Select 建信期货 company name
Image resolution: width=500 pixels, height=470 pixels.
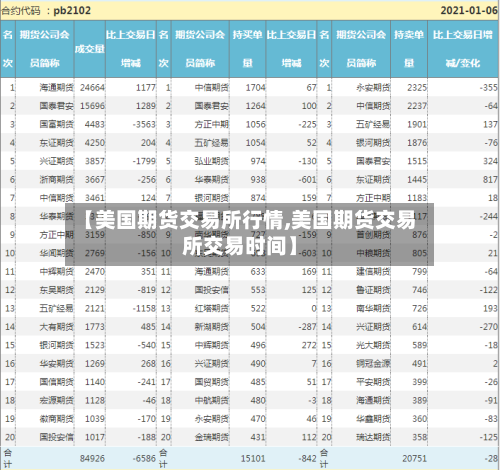pyautogui.click(x=373, y=272)
